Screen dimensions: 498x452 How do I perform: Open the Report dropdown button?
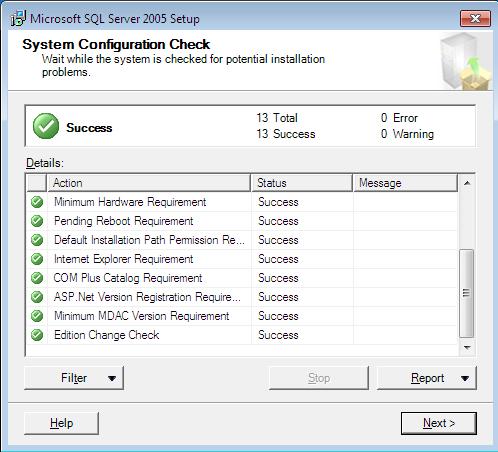coord(427,378)
